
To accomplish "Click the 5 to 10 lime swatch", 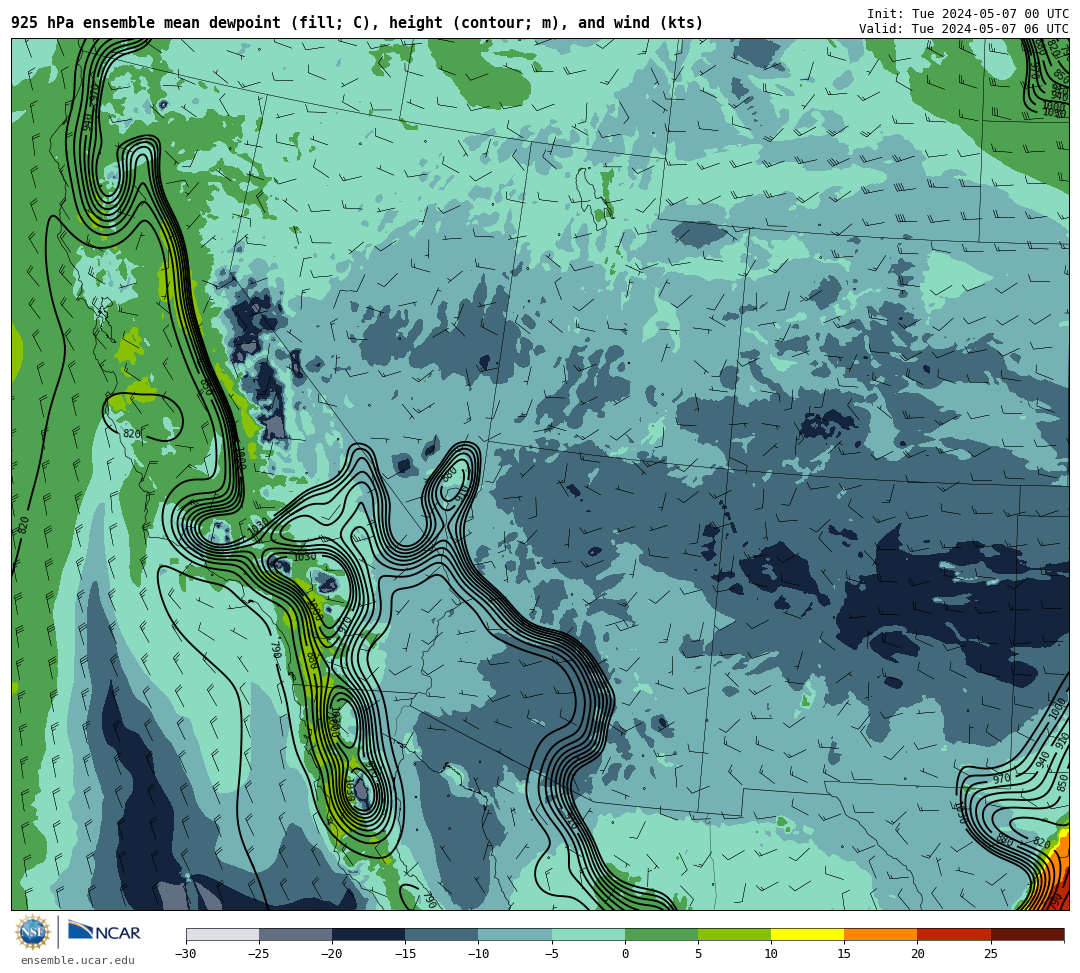I will tap(734, 934).
